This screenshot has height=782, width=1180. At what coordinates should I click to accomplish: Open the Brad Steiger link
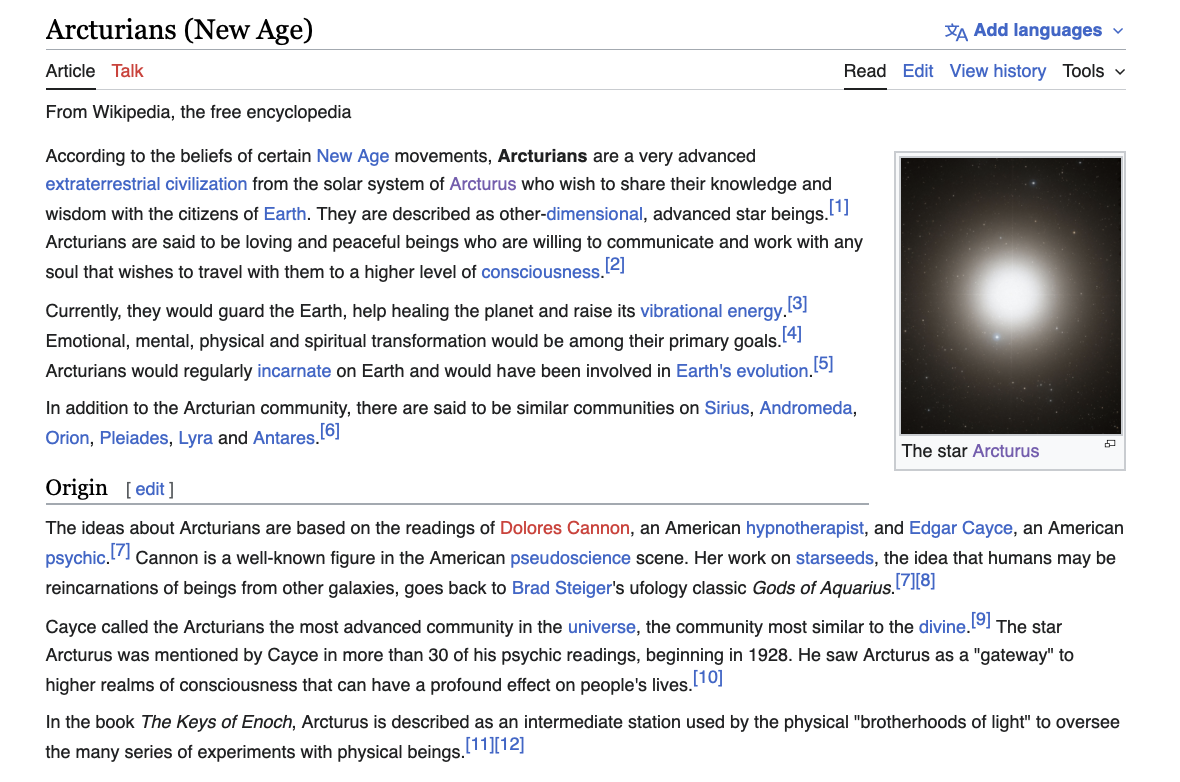[561, 588]
